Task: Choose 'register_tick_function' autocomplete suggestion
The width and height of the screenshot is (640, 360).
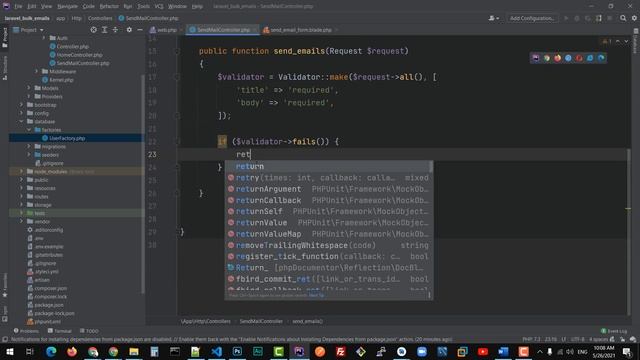Action: pos(329,256)
